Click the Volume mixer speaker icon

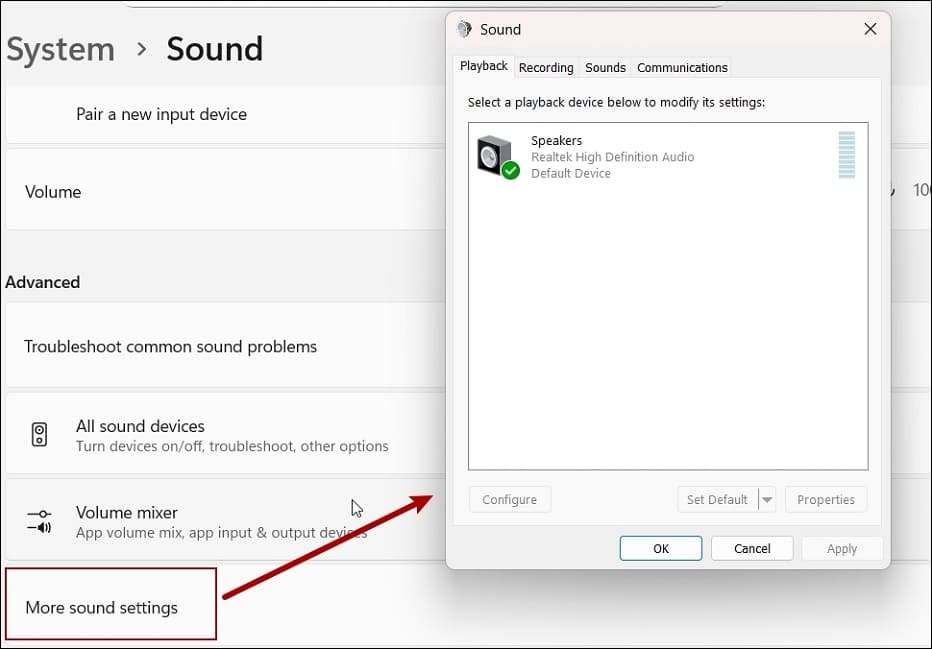38,521
